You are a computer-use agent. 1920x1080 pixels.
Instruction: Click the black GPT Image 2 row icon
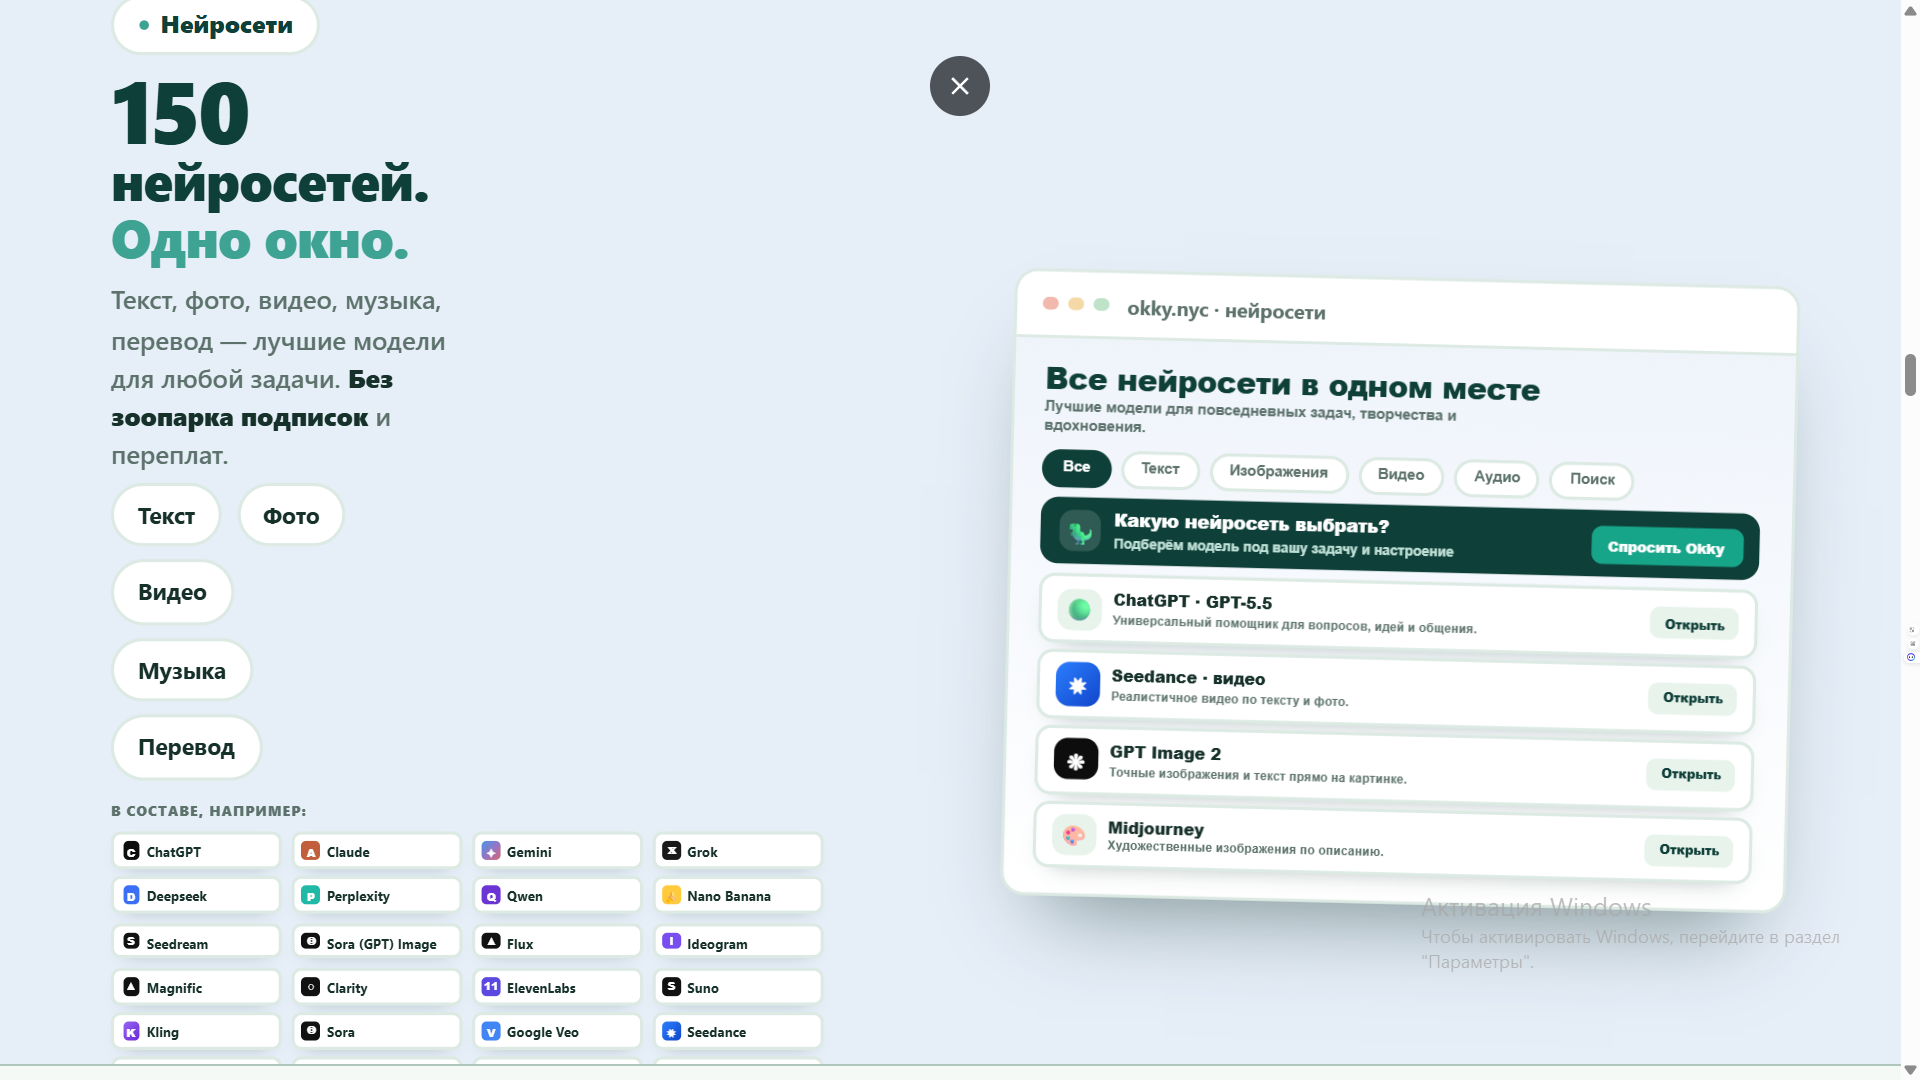point(1075,761)
